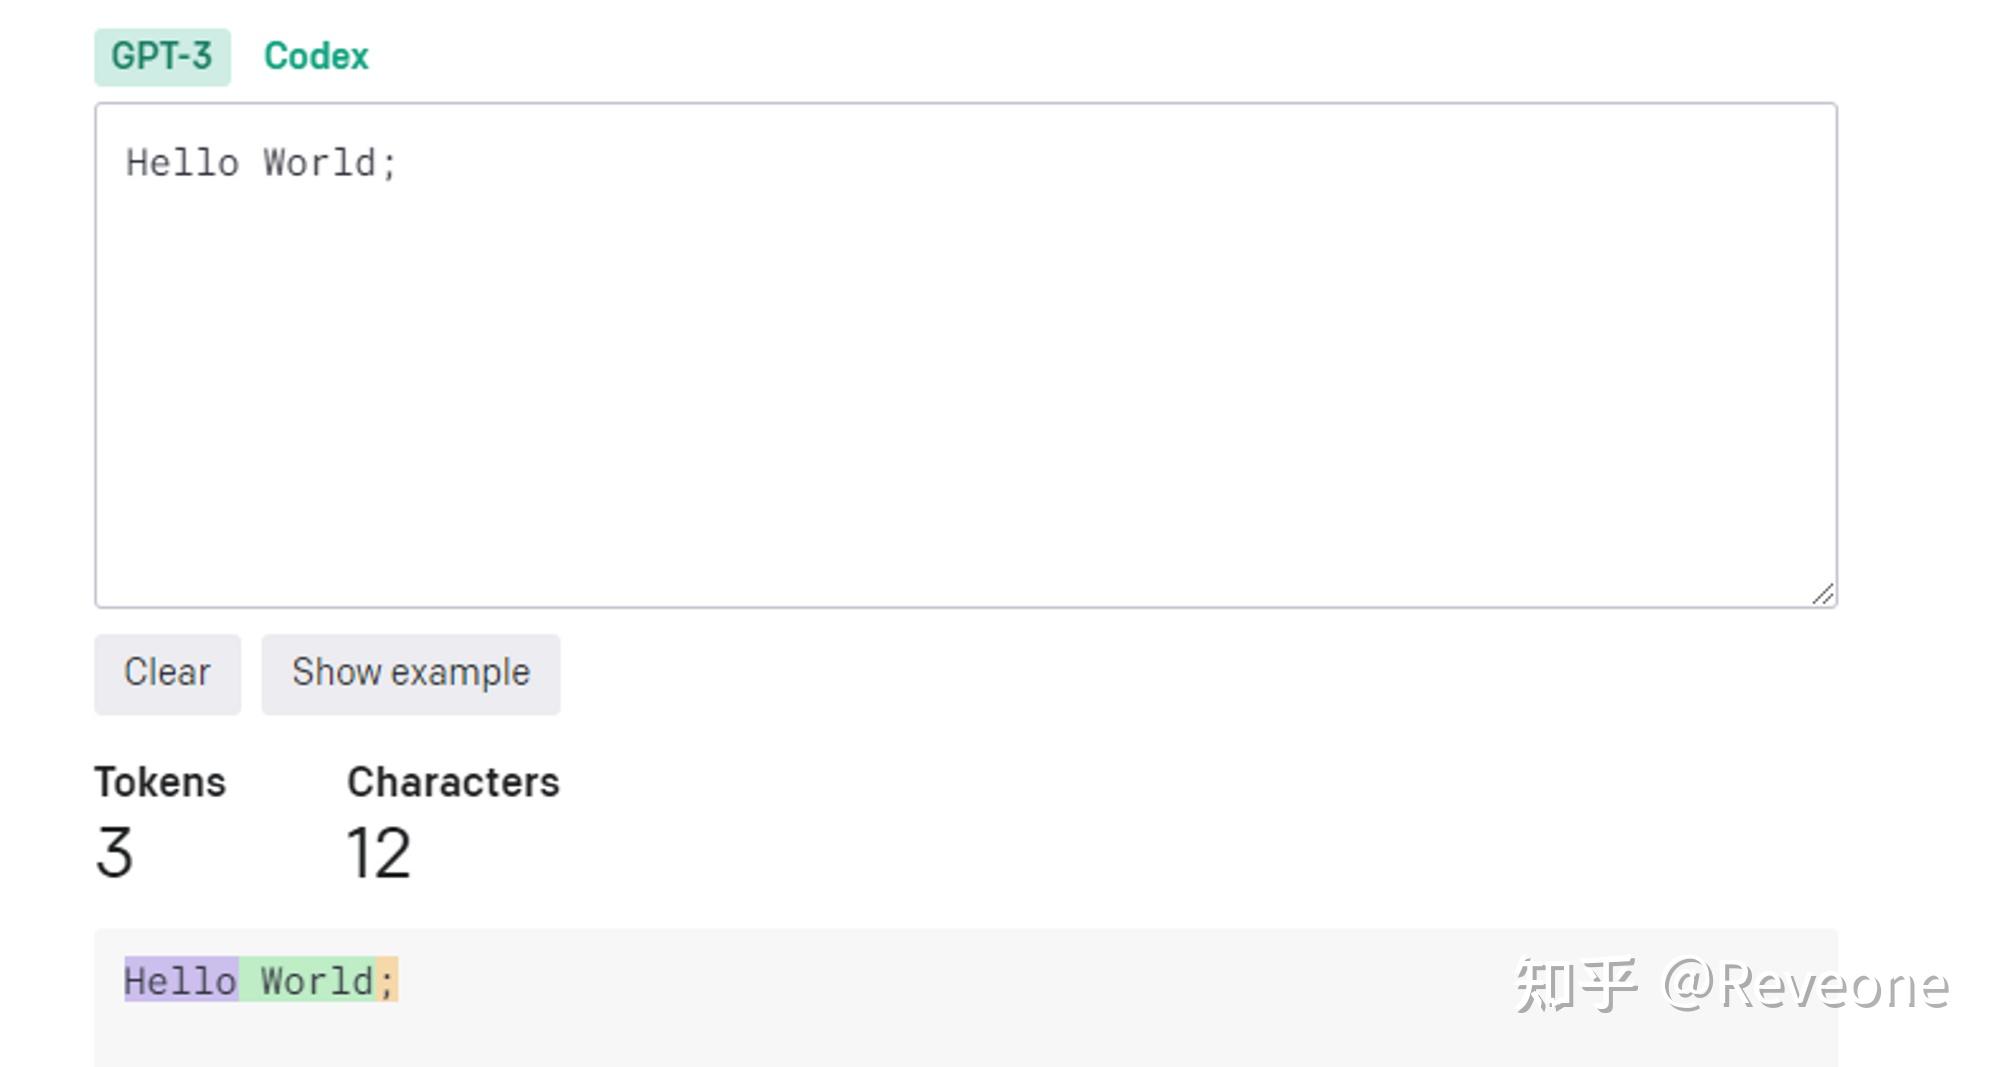The width and height of the screenshot is (2000, 1067).
Task: Click the 知乎 watermark logo text
Action: 1576,985
